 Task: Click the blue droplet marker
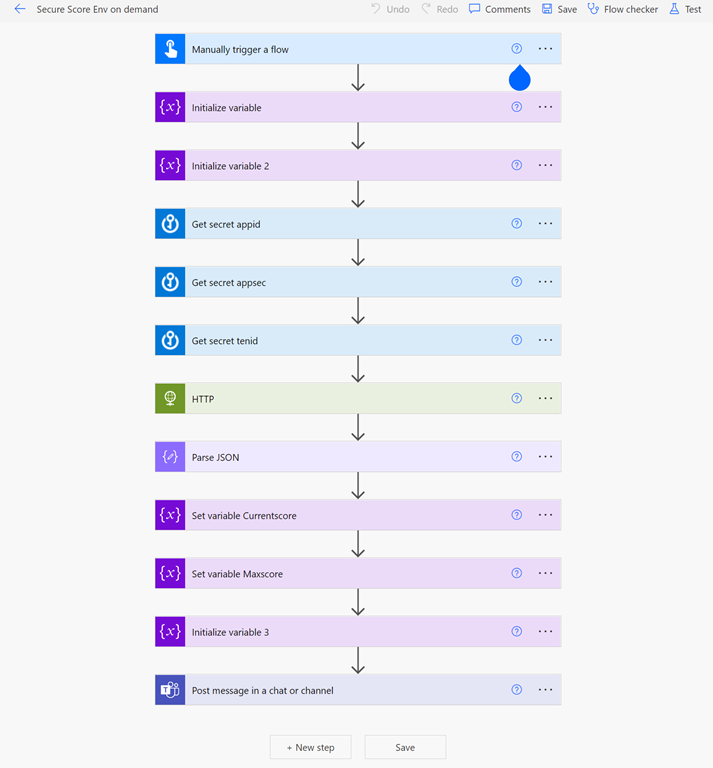(x=519, y=79)
